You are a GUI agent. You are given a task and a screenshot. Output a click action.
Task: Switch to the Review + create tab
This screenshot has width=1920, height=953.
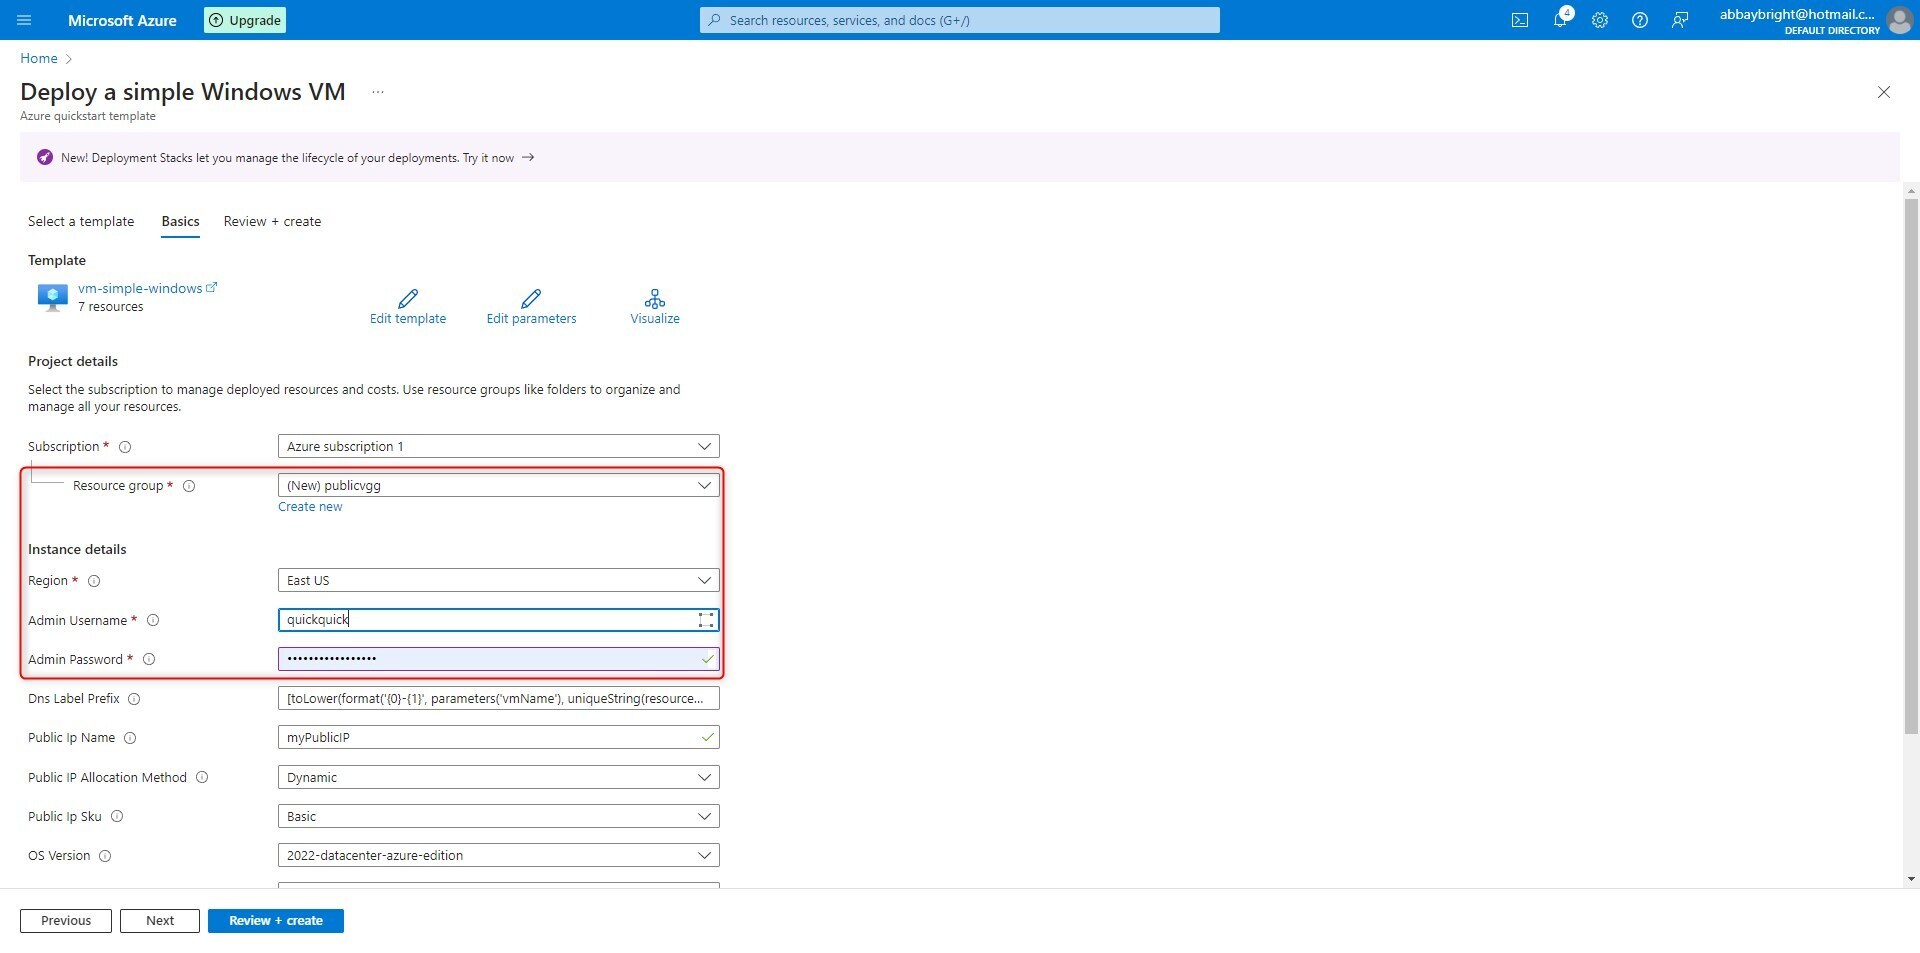pos(272,221)
